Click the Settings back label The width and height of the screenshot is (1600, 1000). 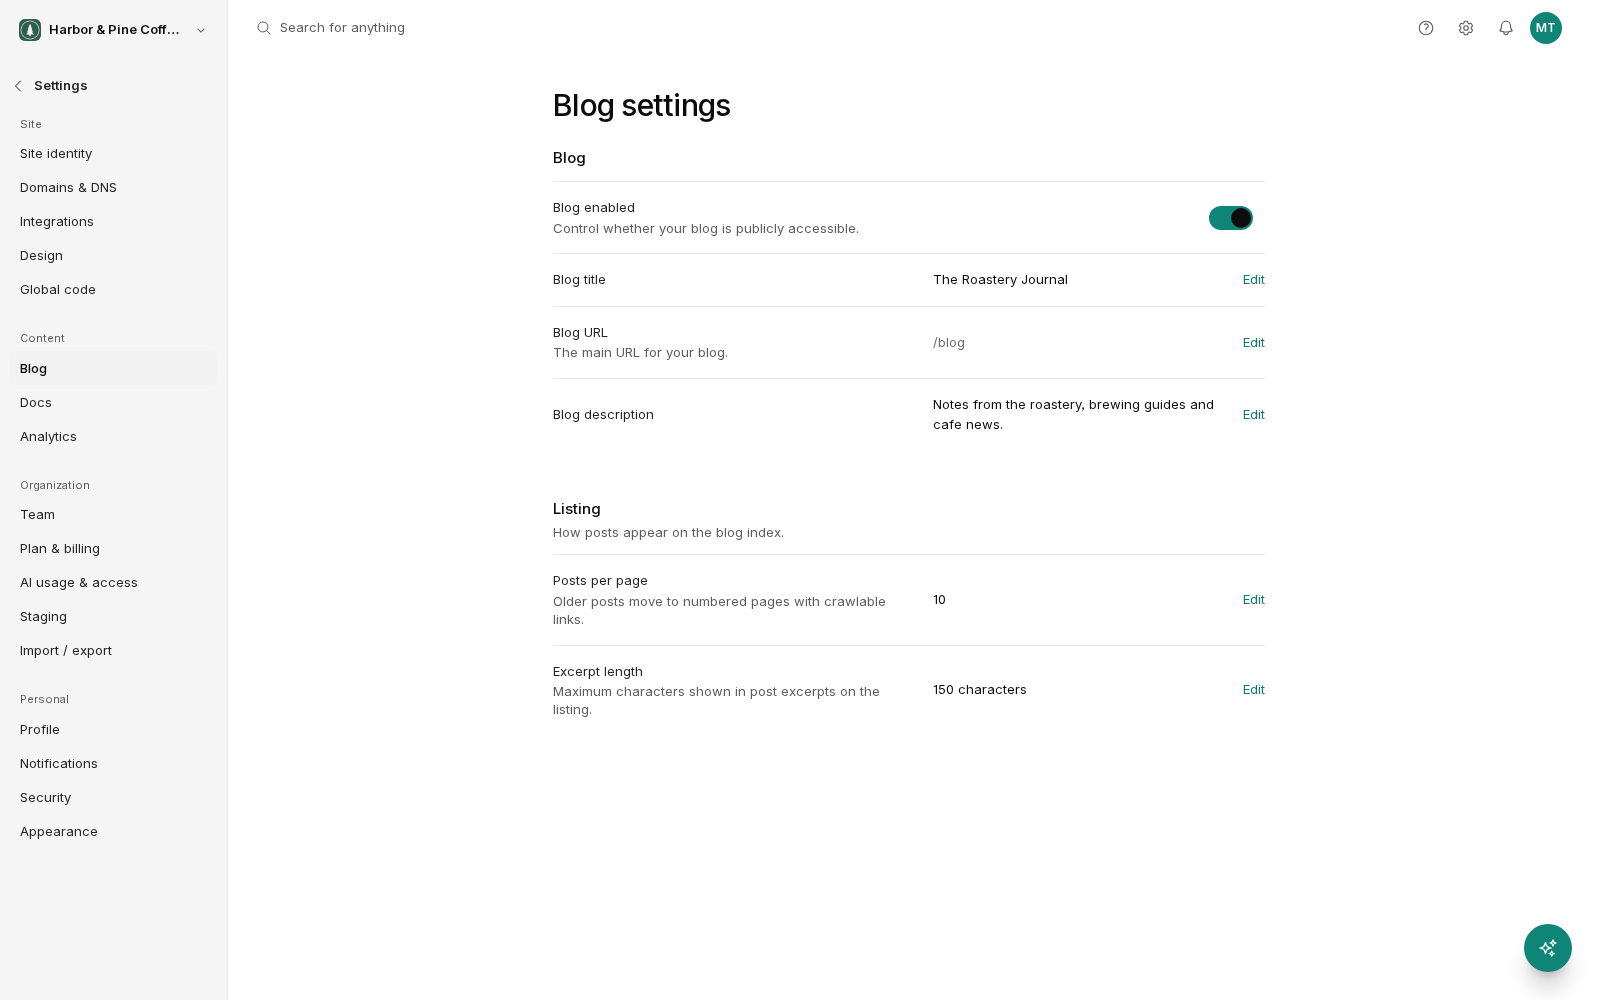[61, 86]
